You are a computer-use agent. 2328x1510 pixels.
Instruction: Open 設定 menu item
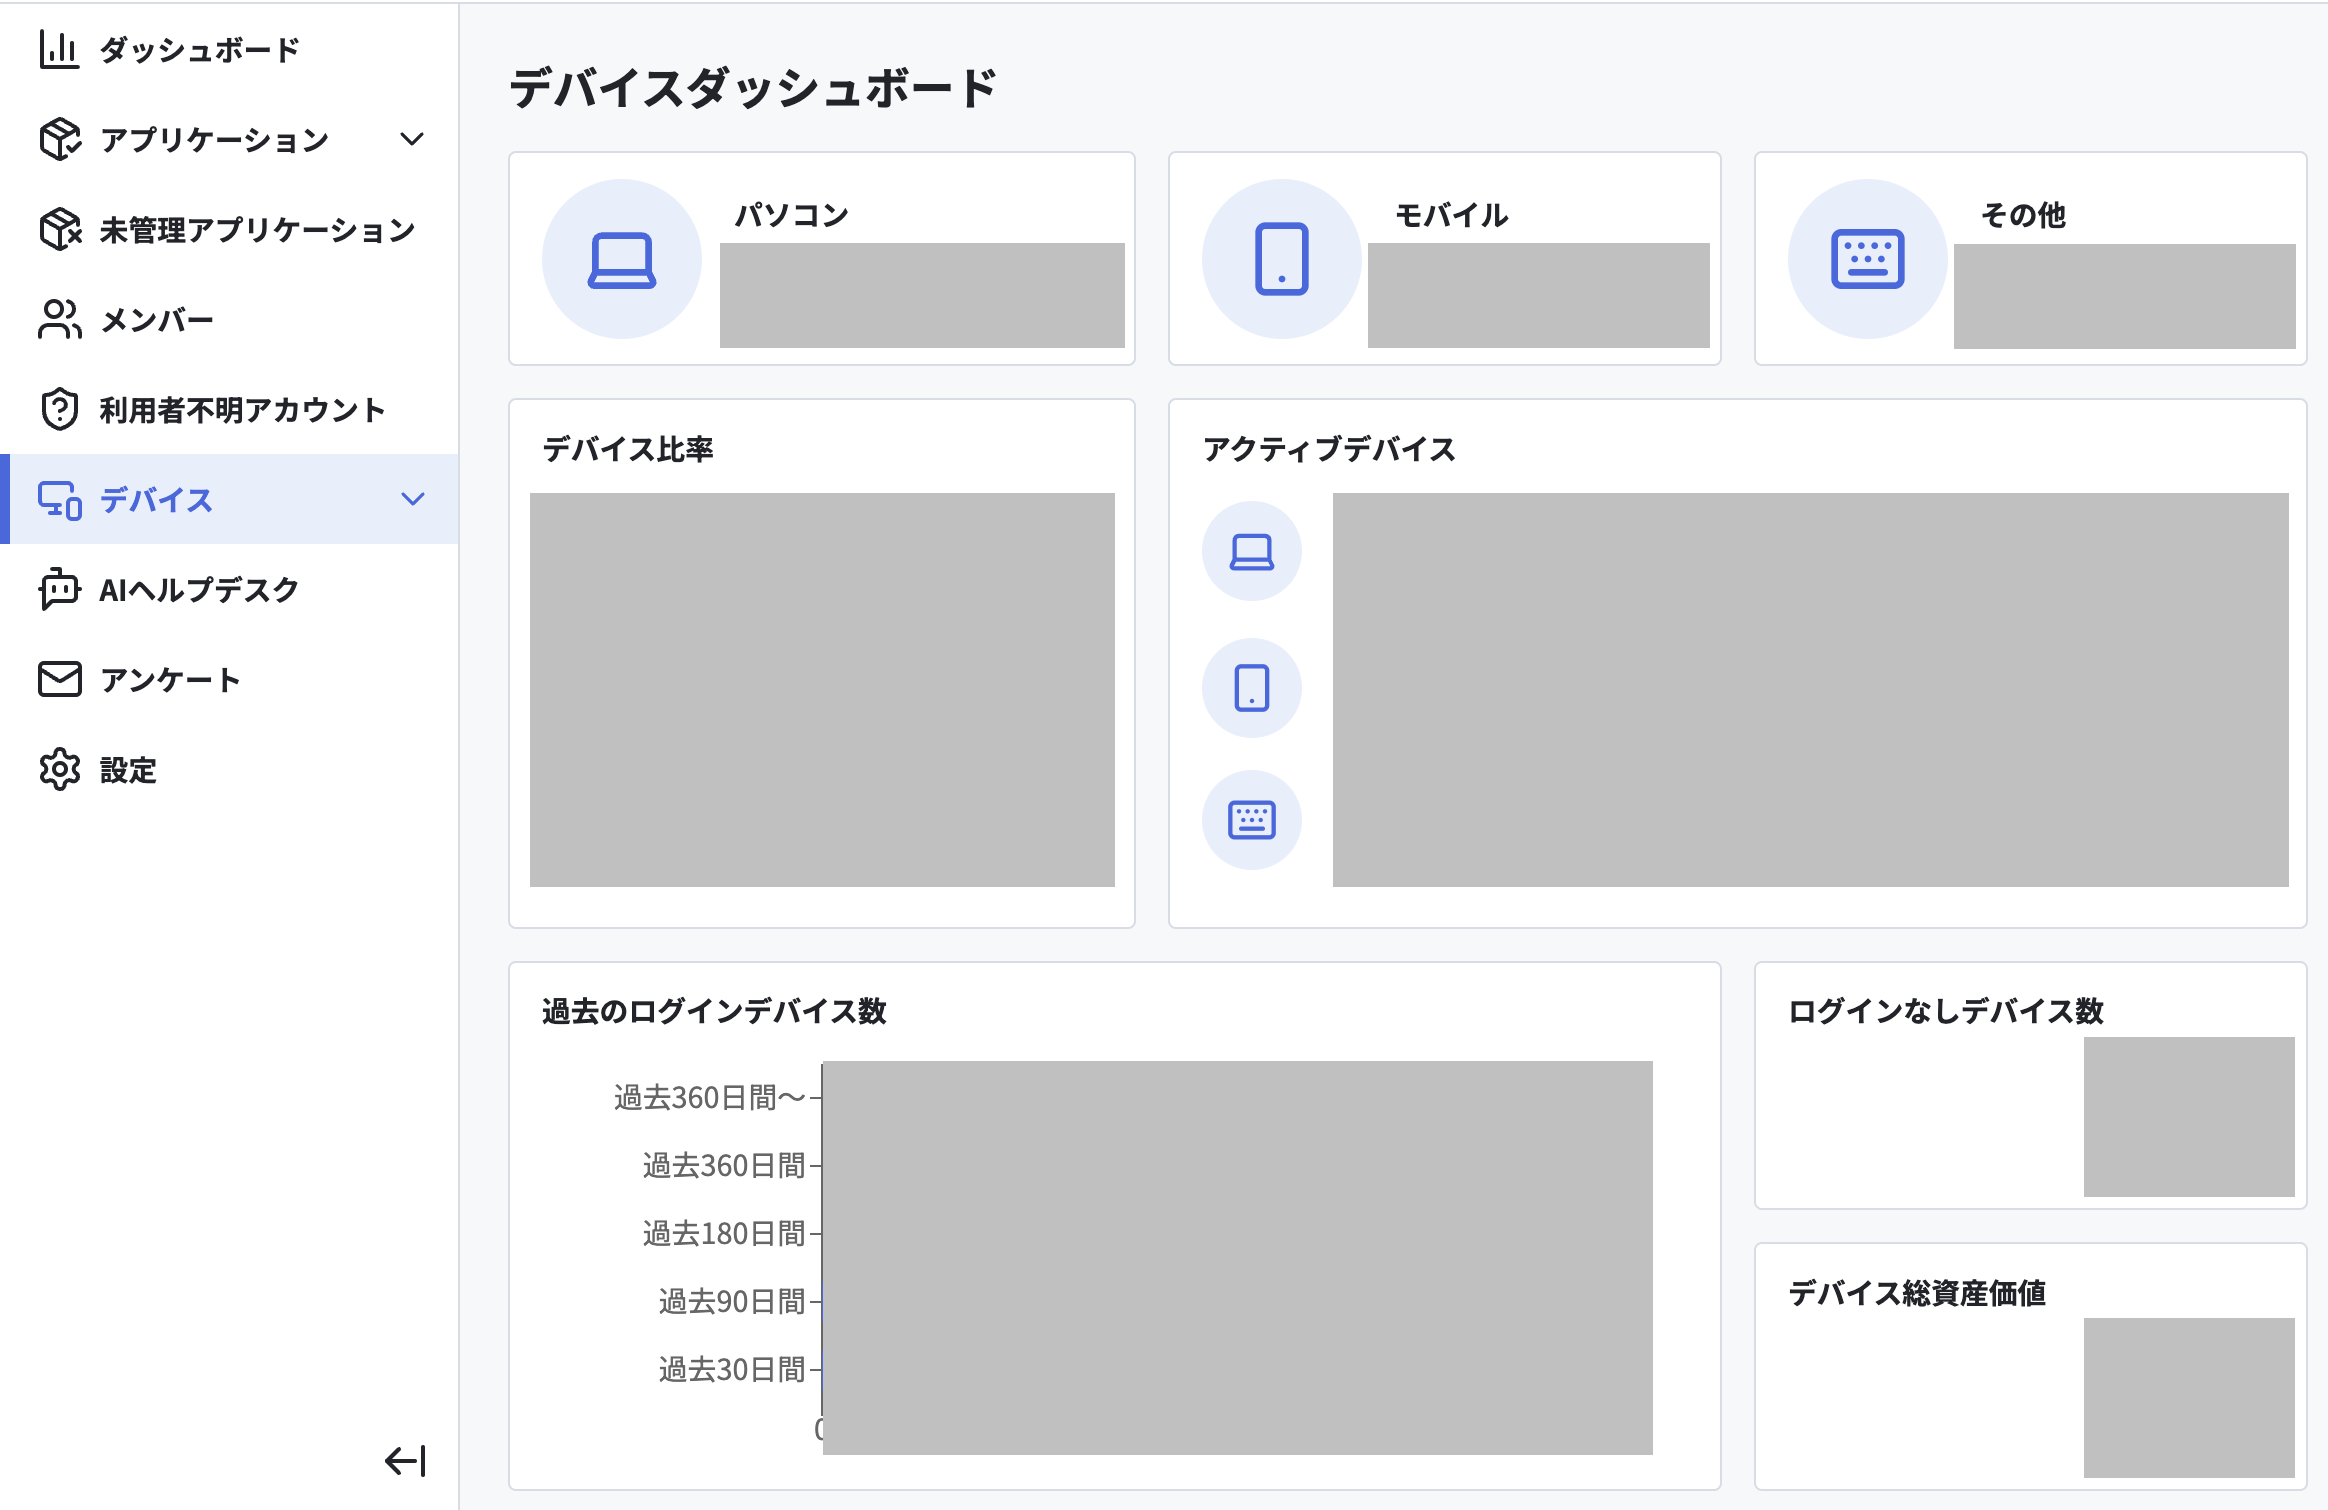tap(230, 769)
